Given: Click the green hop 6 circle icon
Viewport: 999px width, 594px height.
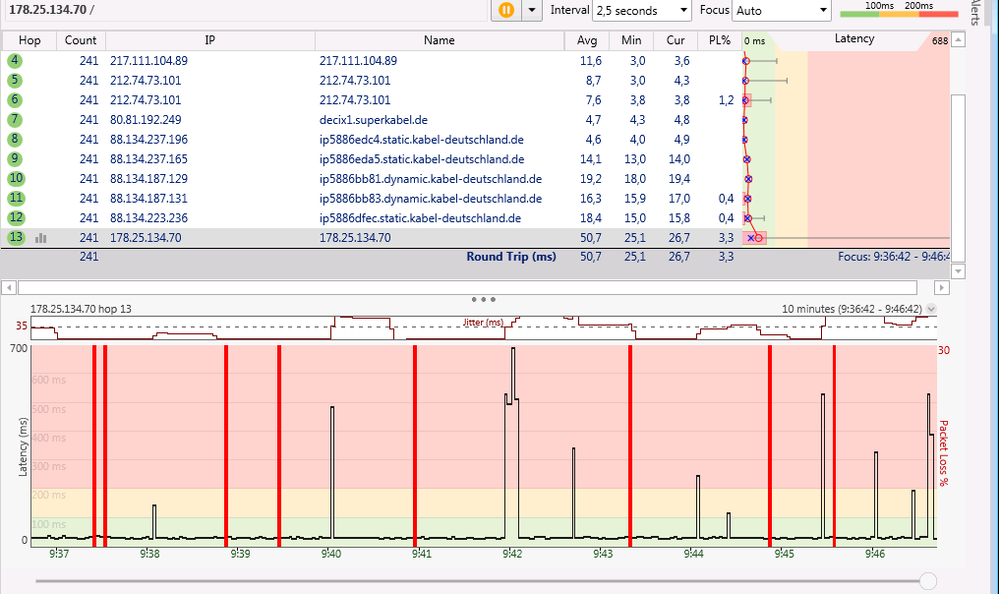Looking at the screenshot, I should (x=15, y=100).
